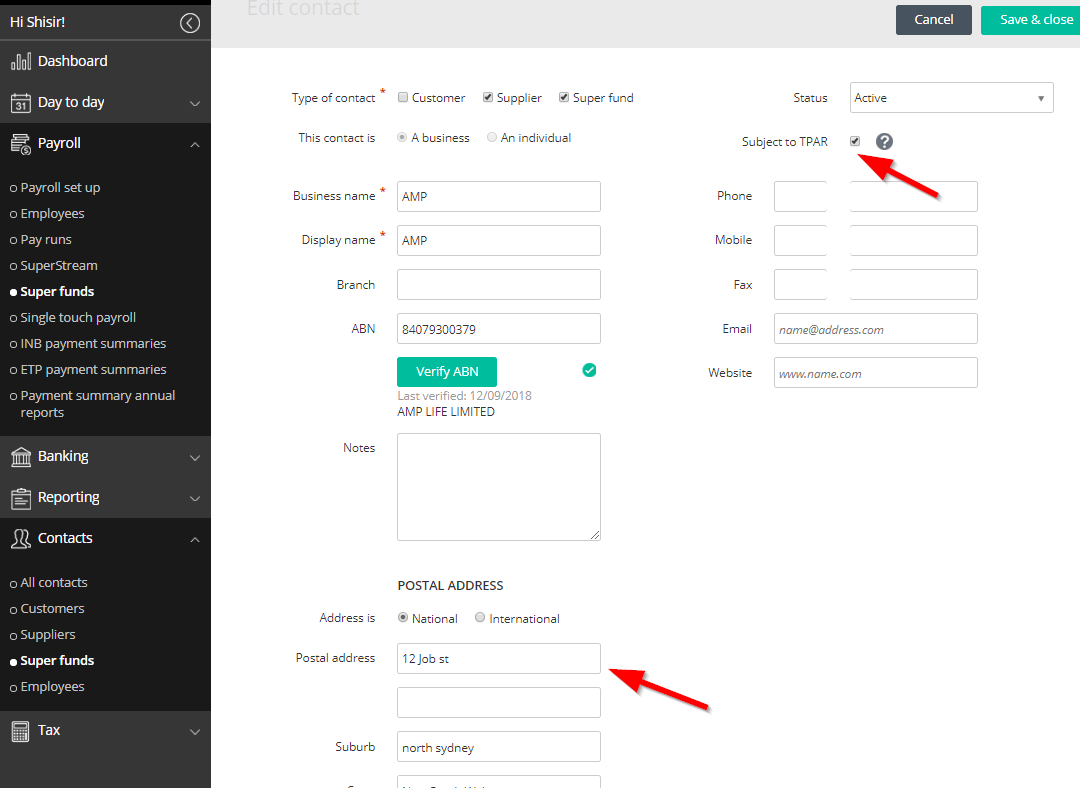Screen dimensions: 1080x788
Task: Open the TPAR help question mark icon
Action: click(884, 141)
